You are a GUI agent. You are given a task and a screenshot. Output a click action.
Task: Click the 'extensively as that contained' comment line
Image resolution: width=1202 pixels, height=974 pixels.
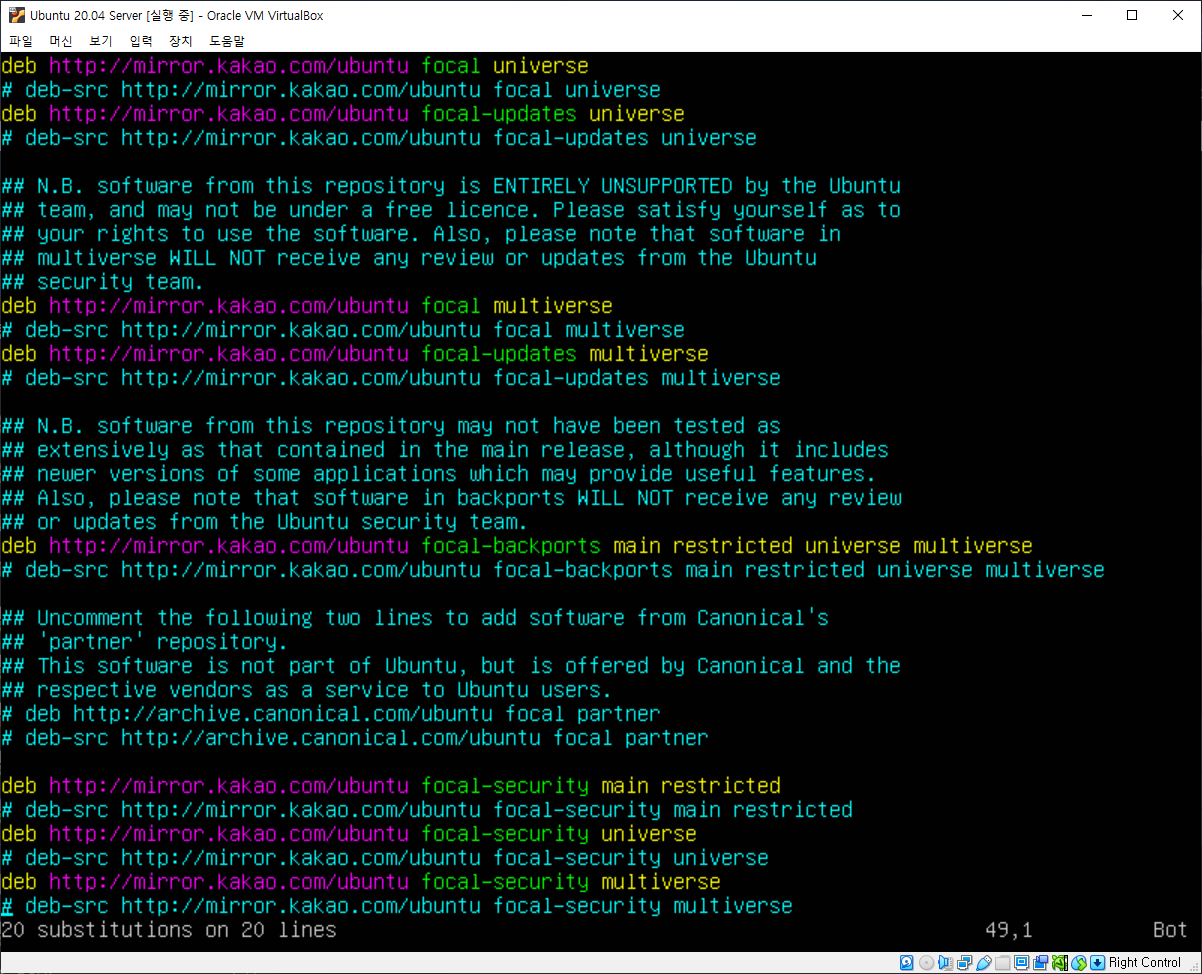[445, 450]
